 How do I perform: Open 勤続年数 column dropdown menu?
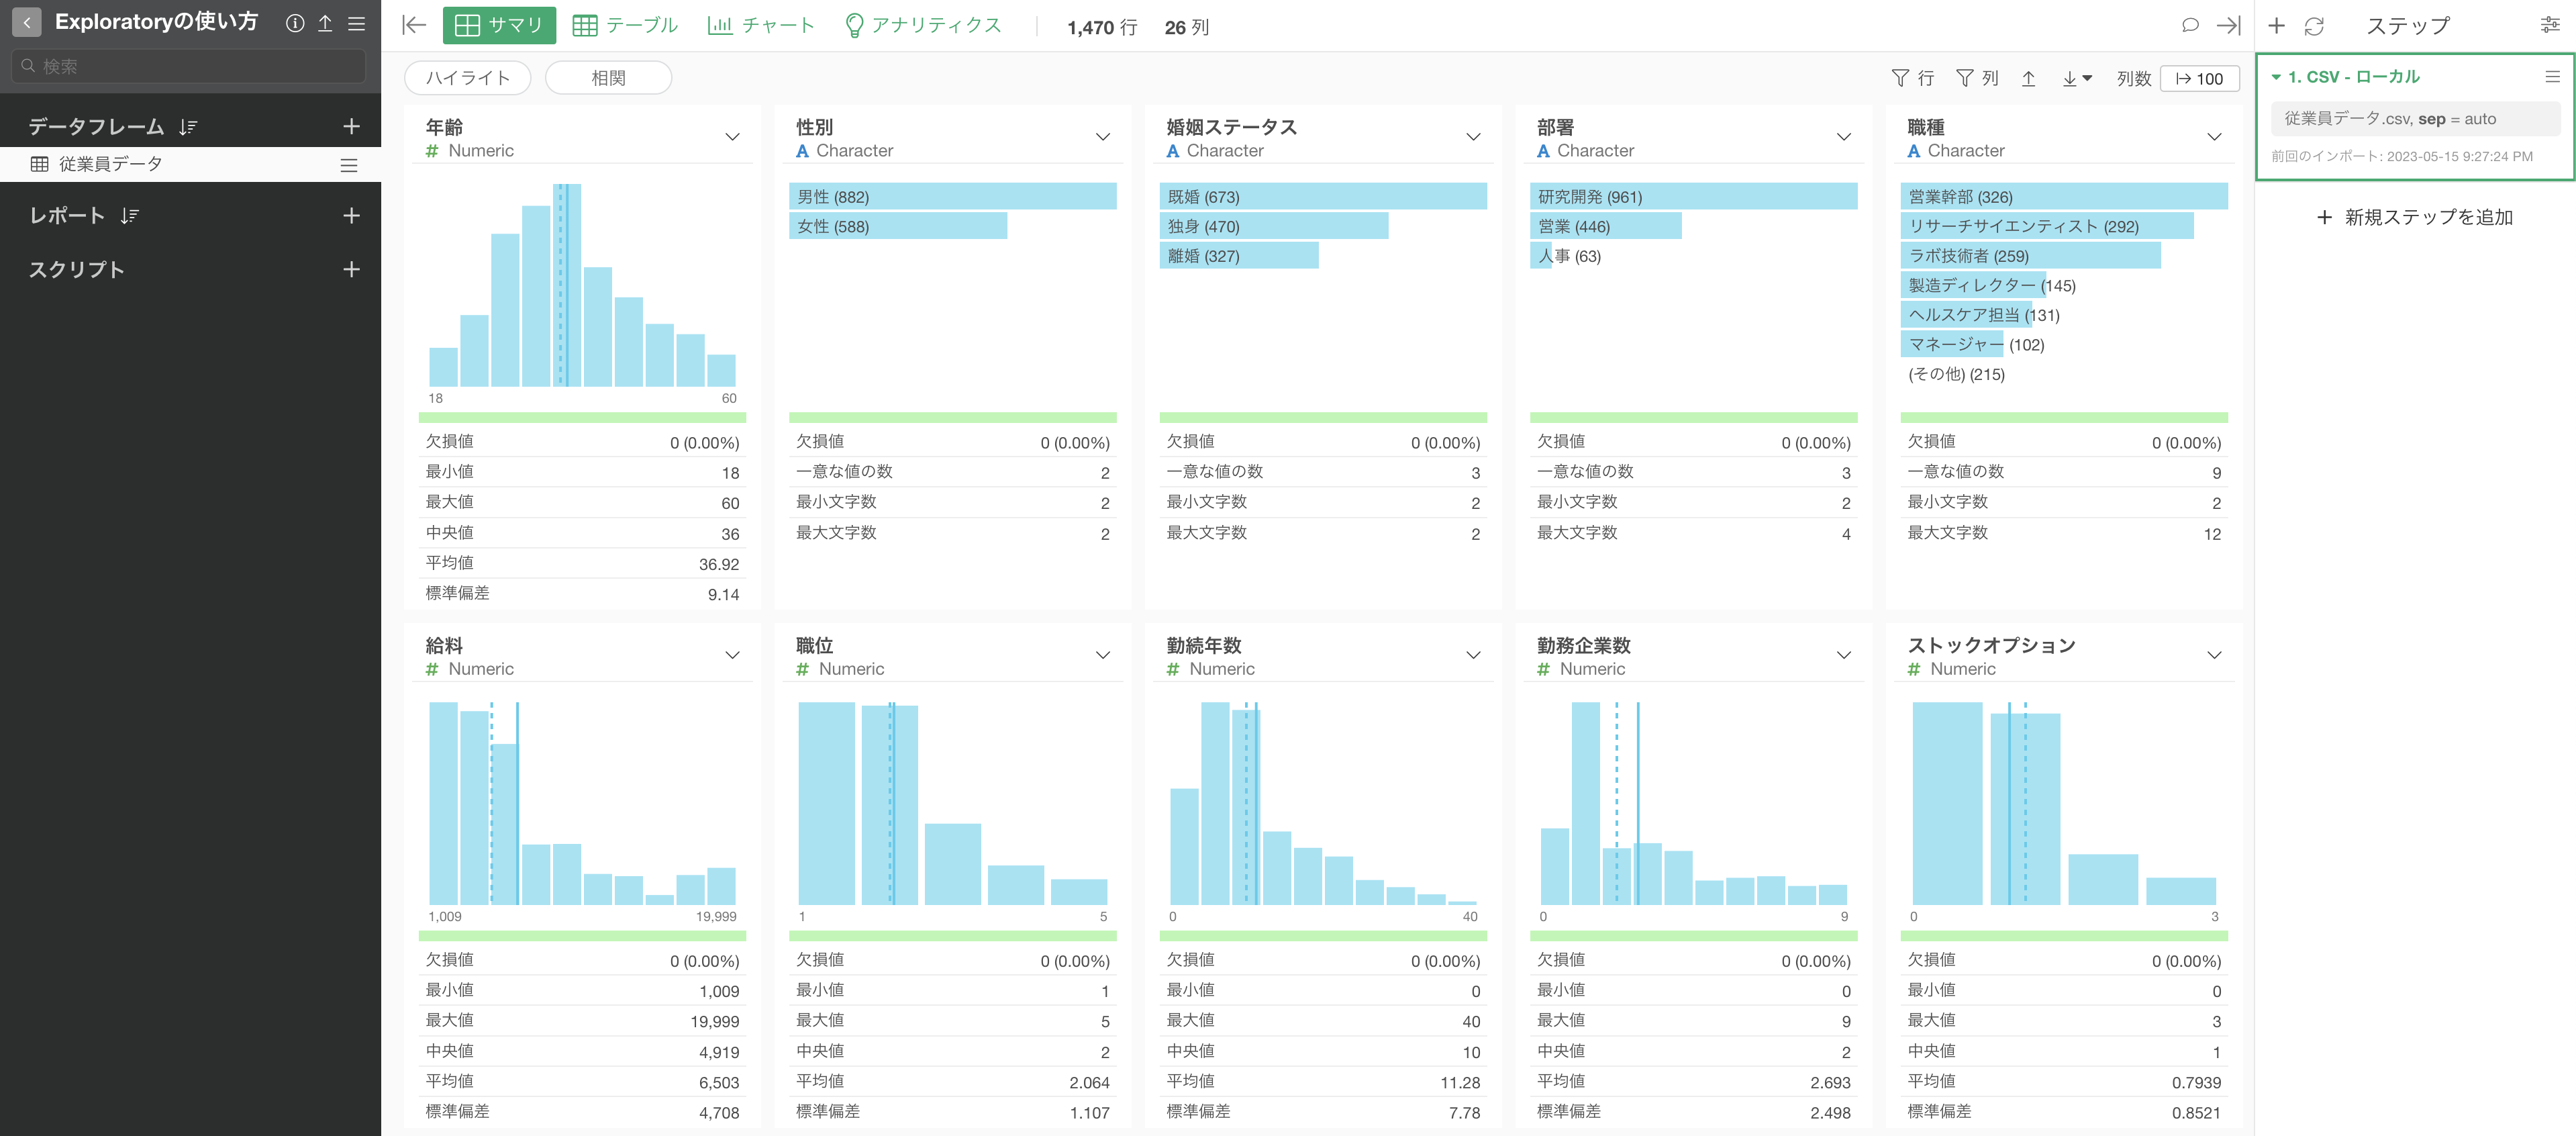click(1473, 656)
